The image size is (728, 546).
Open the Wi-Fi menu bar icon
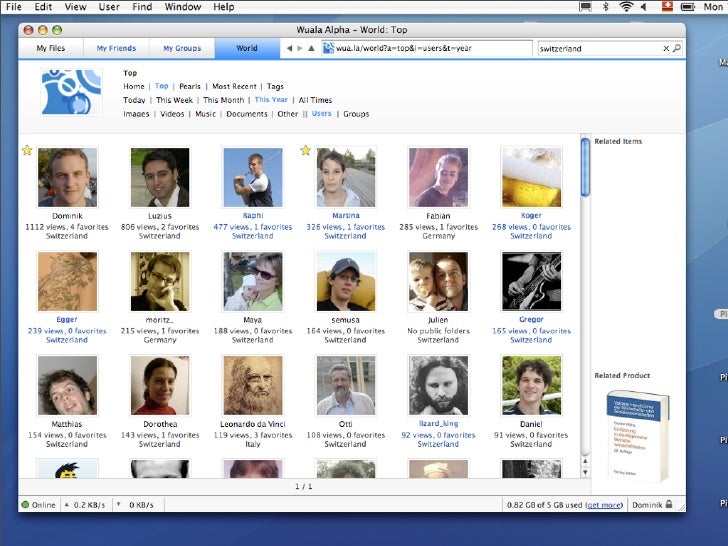pyautogui.click(x=626, y=6)
